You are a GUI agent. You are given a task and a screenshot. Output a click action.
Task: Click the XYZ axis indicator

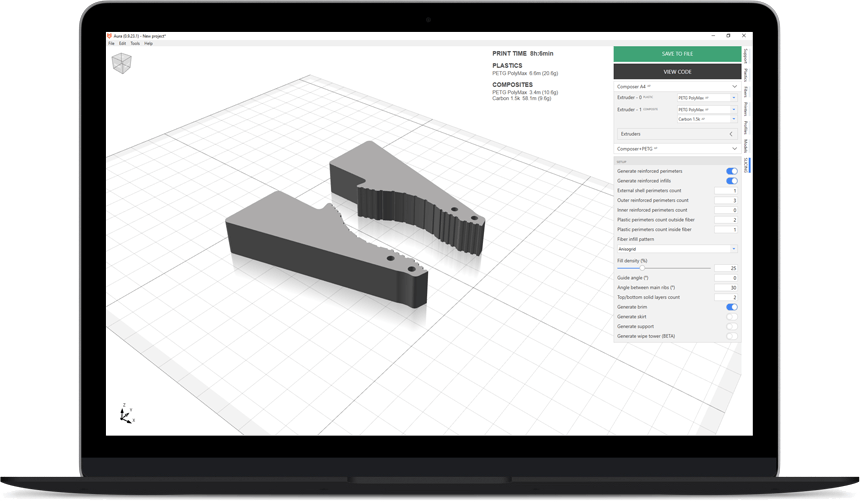tap(127, 414)
